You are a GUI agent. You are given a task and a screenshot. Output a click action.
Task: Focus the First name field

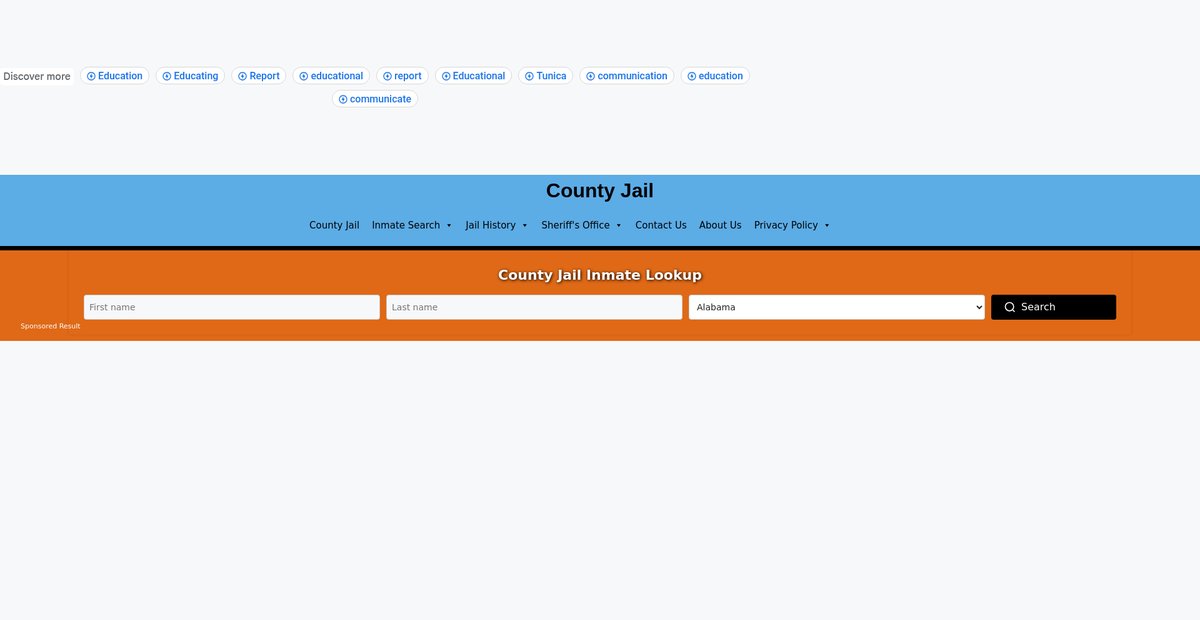232,307
